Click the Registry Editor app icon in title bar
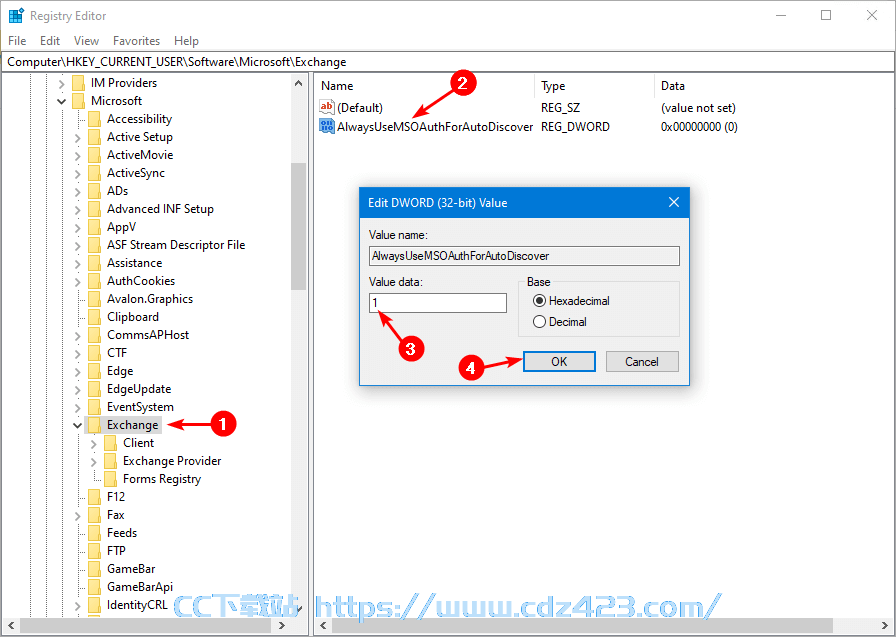This screenshot has height=637, width=896. point(15,15)
